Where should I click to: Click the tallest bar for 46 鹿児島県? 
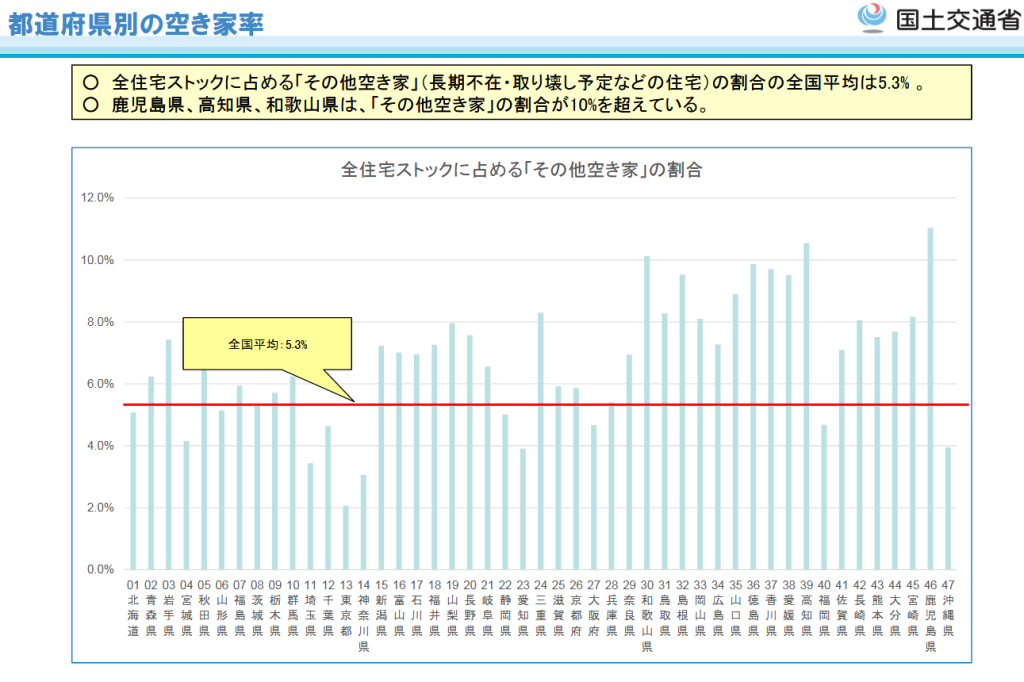click(931, 398)
